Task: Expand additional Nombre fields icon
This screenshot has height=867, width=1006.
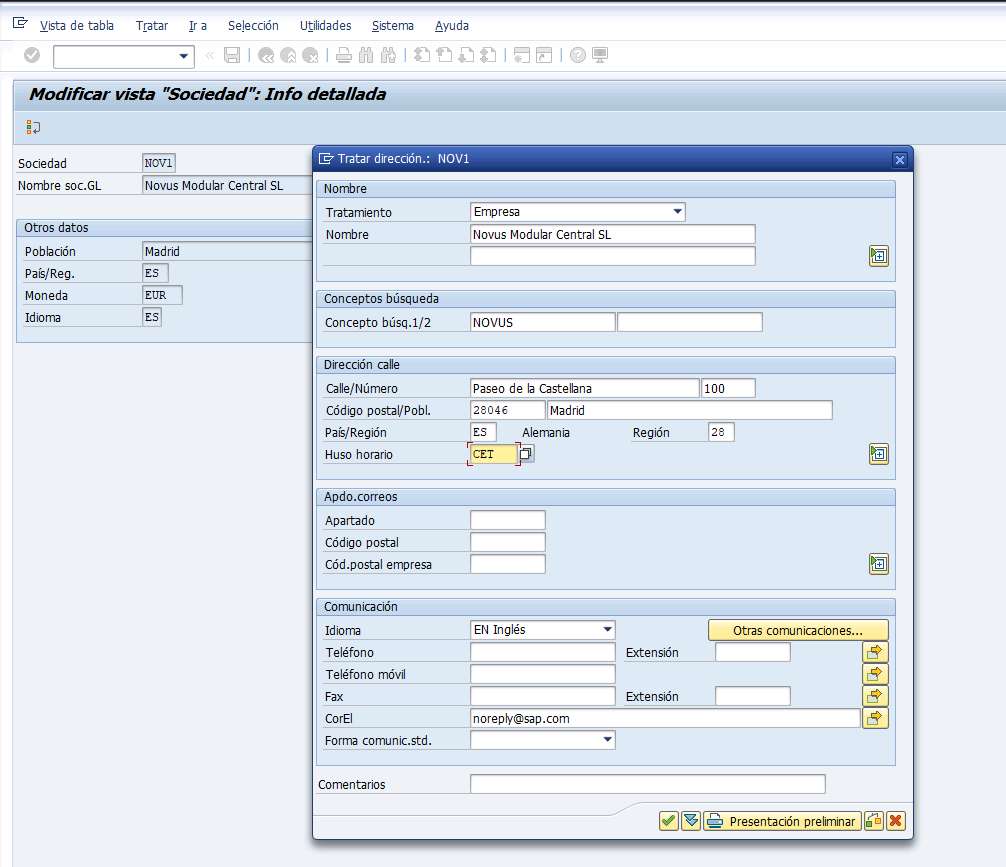Action: [x=878, y=256]
